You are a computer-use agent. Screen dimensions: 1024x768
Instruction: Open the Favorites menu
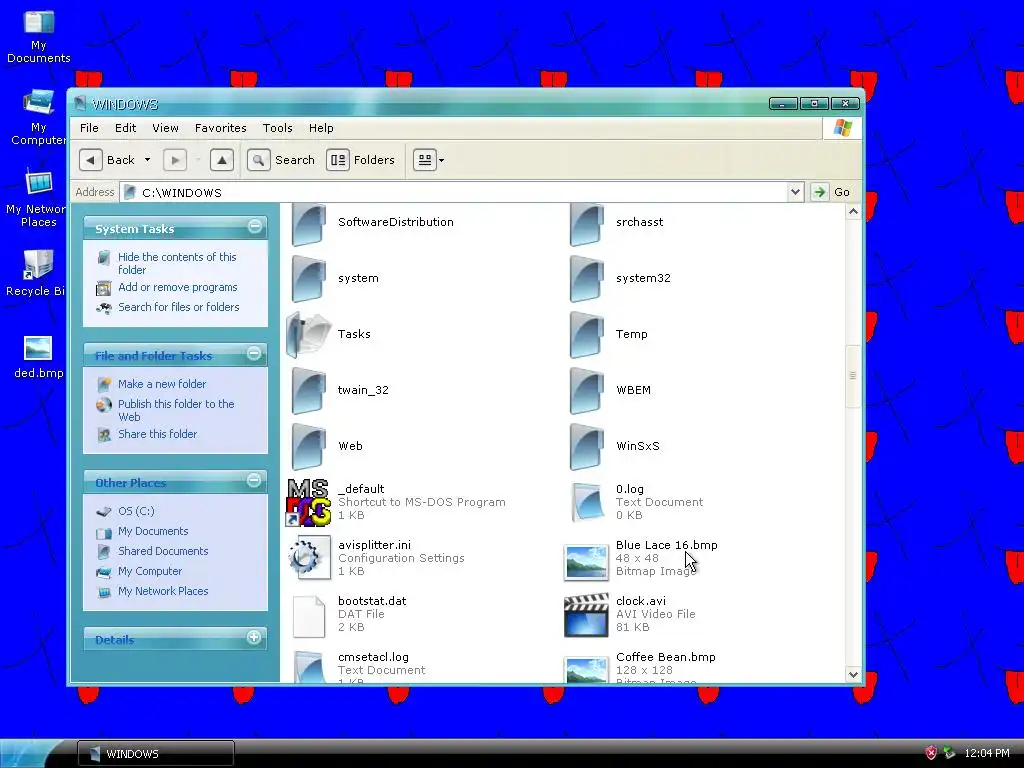point(221,128)
